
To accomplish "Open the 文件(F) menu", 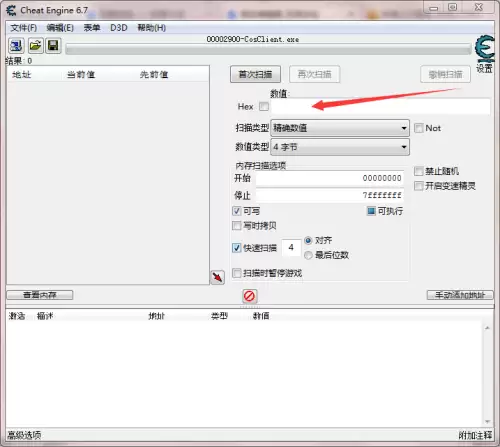I will (24, 28).
